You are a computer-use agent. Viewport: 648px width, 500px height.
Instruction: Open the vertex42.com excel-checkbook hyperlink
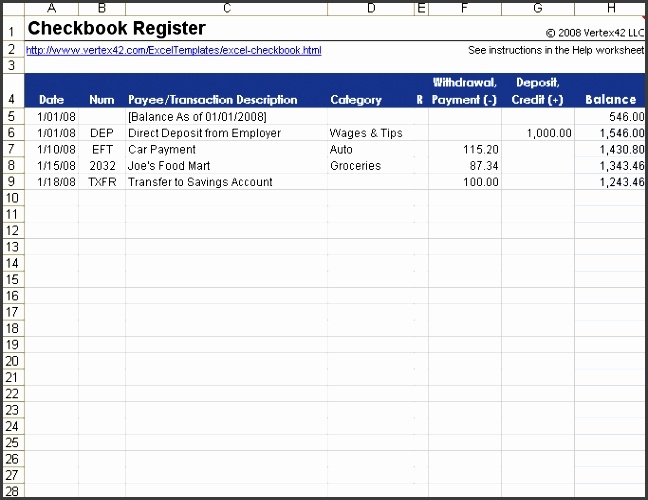[x=174, y=50]
